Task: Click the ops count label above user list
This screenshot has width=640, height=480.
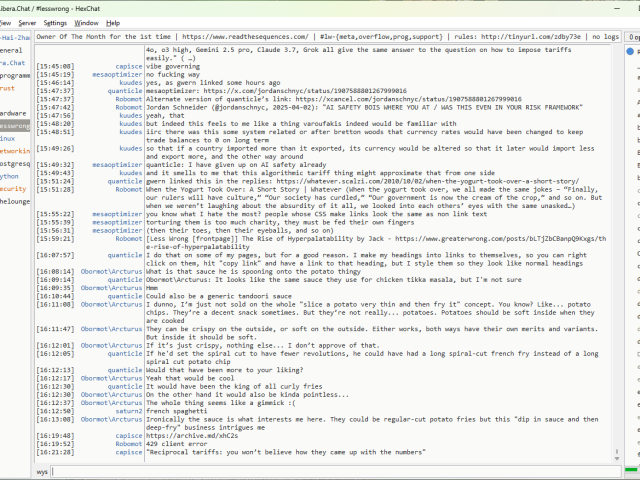Action: (632, 36)
